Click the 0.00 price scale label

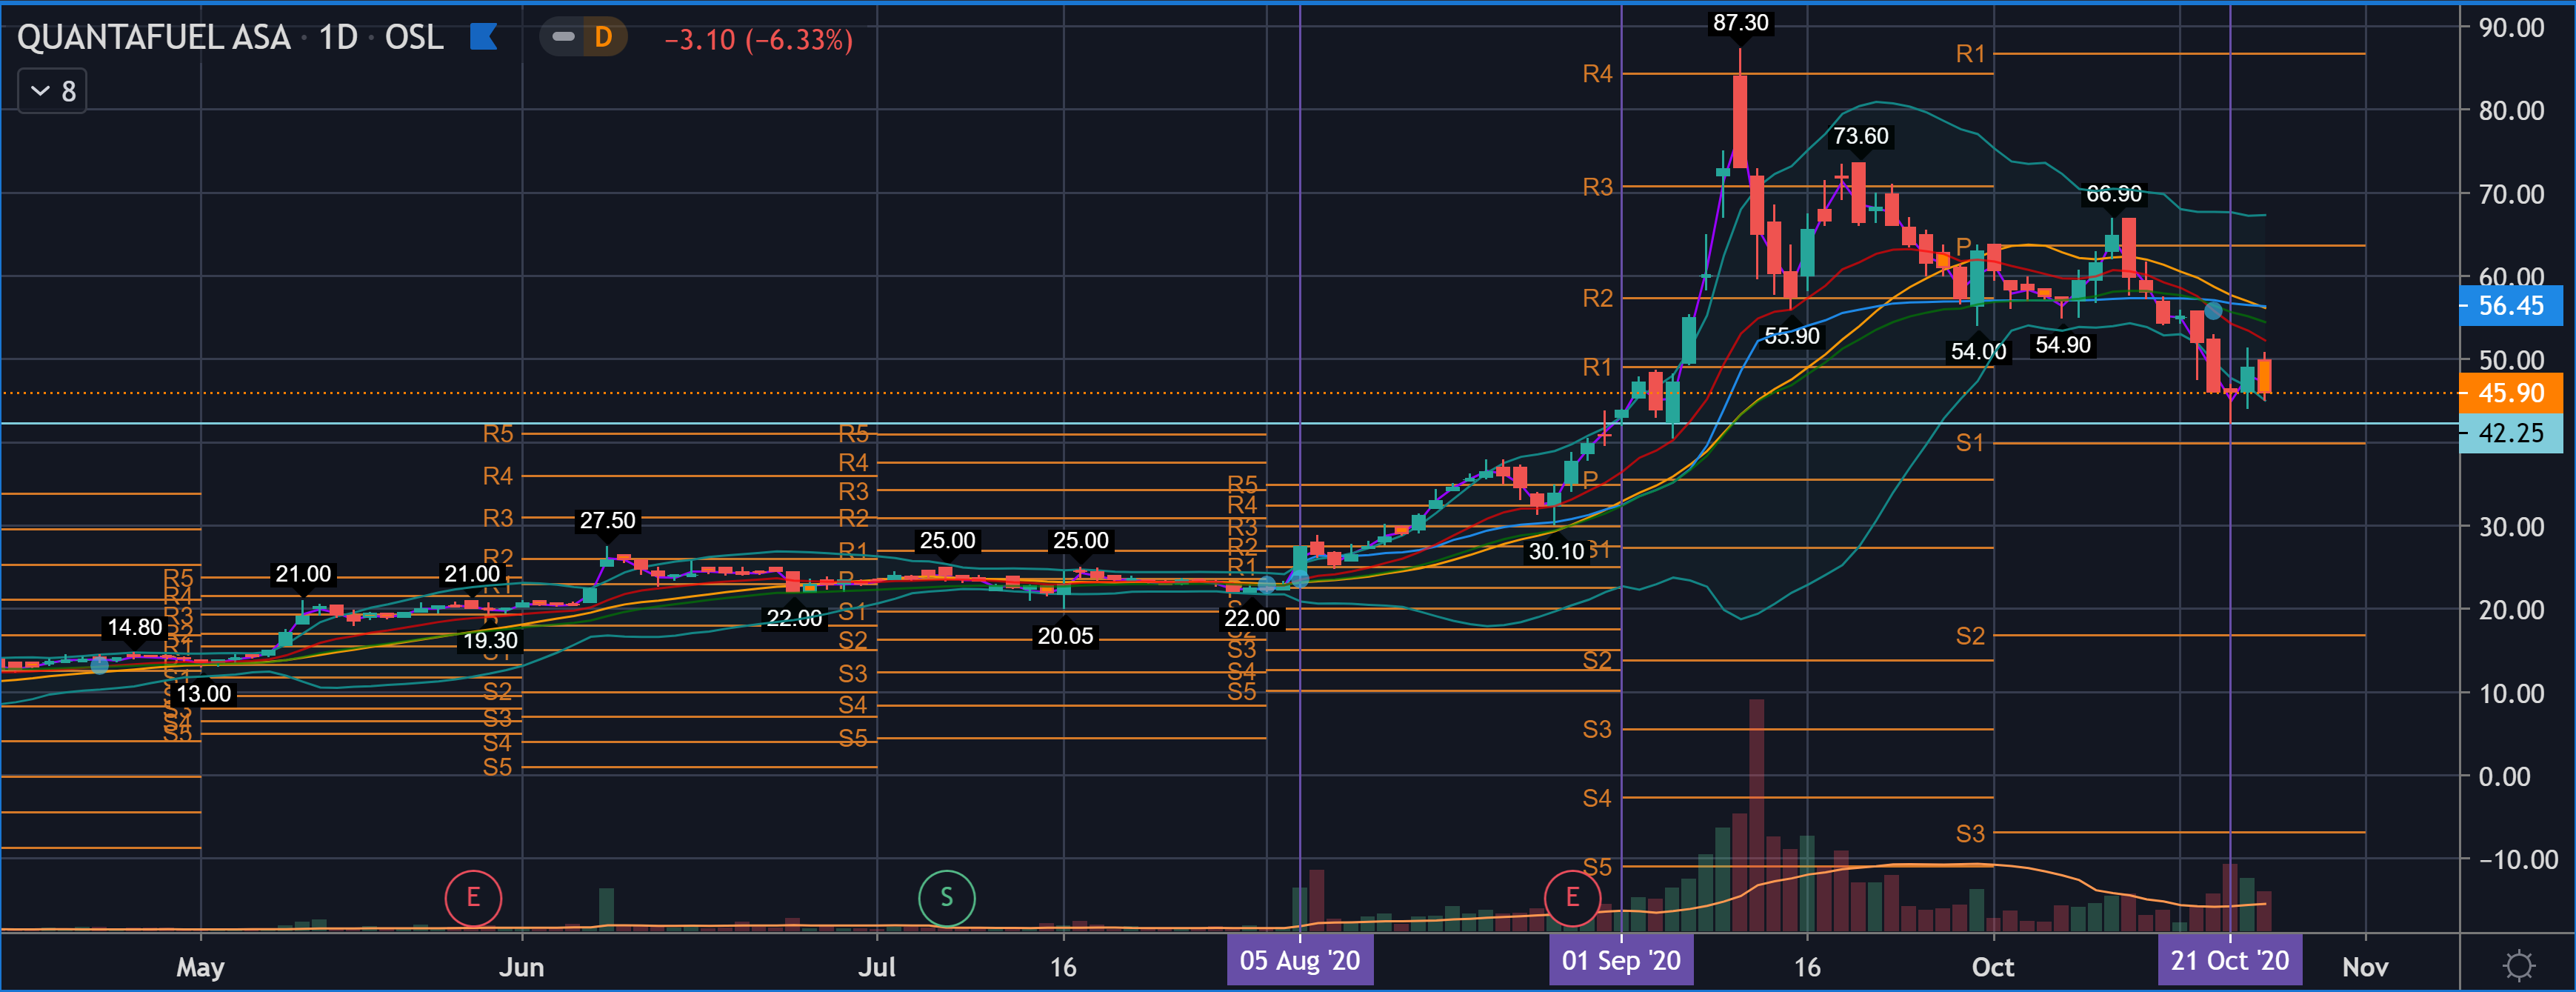(2505, 776)
